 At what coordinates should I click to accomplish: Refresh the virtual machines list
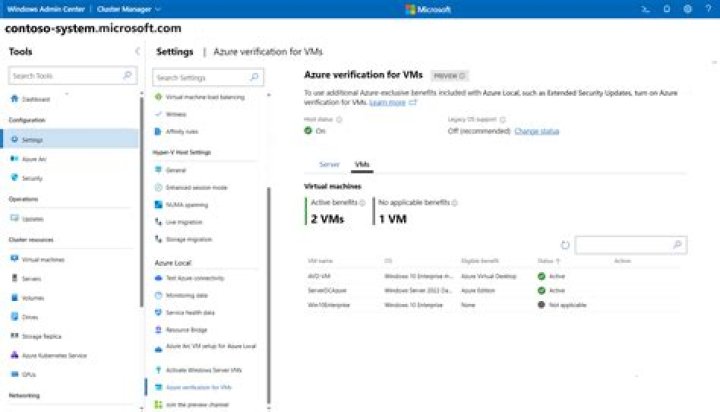click(565, 245)
